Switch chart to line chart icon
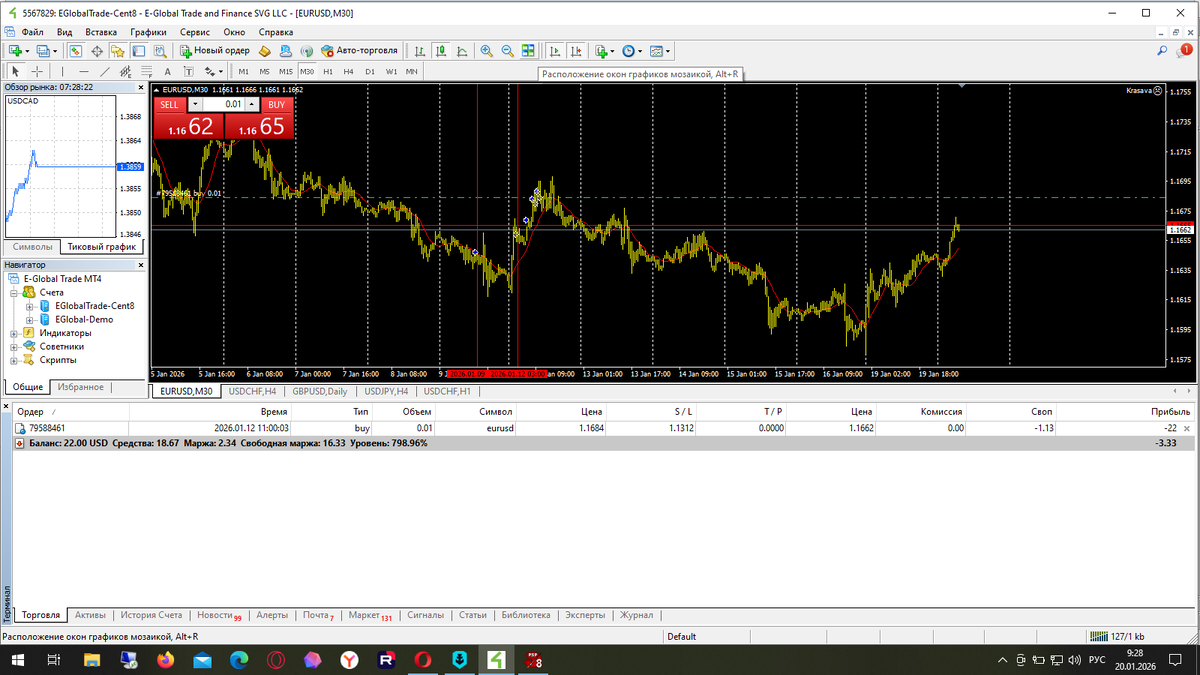 point(461,50)
